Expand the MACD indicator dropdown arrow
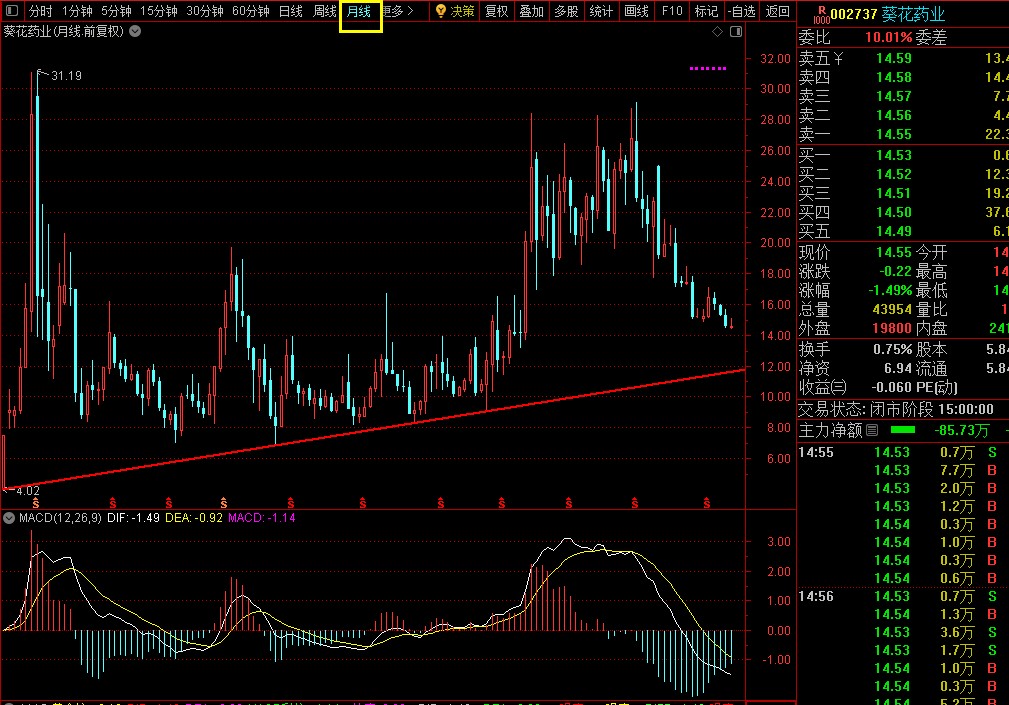The image size is (1009, 705). [x=9, y=518]
